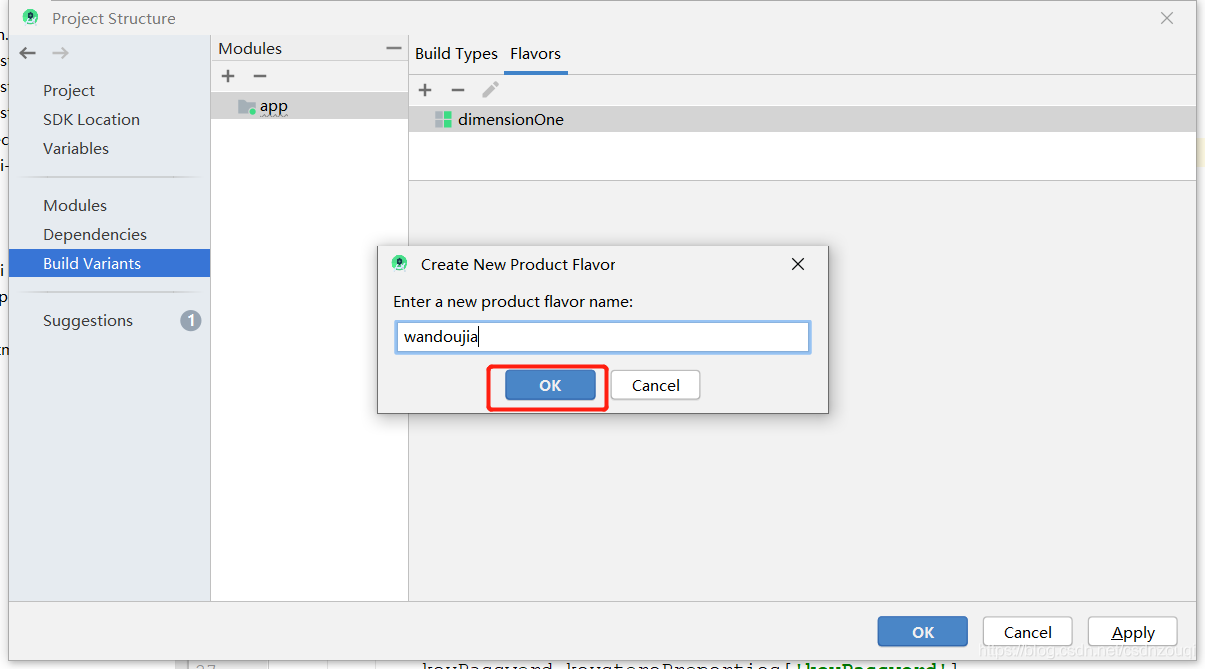
Task: Open SDK Location settings
Action: tap(91, 119)
